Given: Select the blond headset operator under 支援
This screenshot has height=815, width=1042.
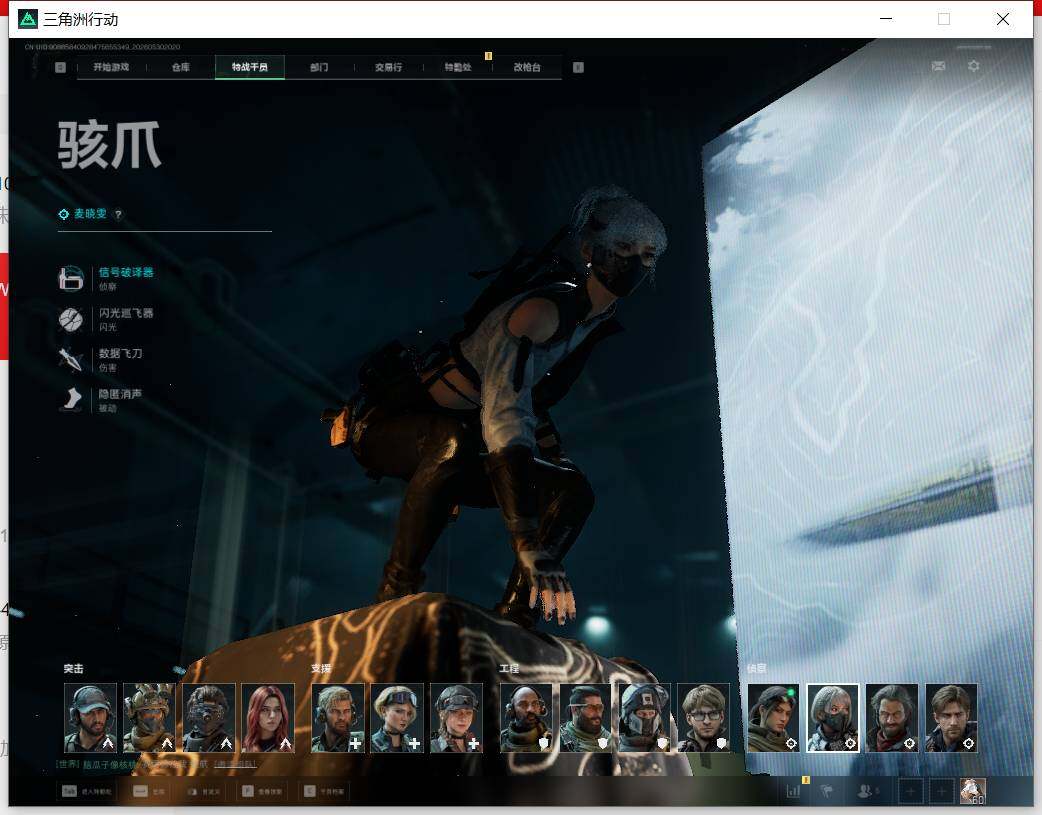Looking at the screenshot, I should tap(338, 718).
